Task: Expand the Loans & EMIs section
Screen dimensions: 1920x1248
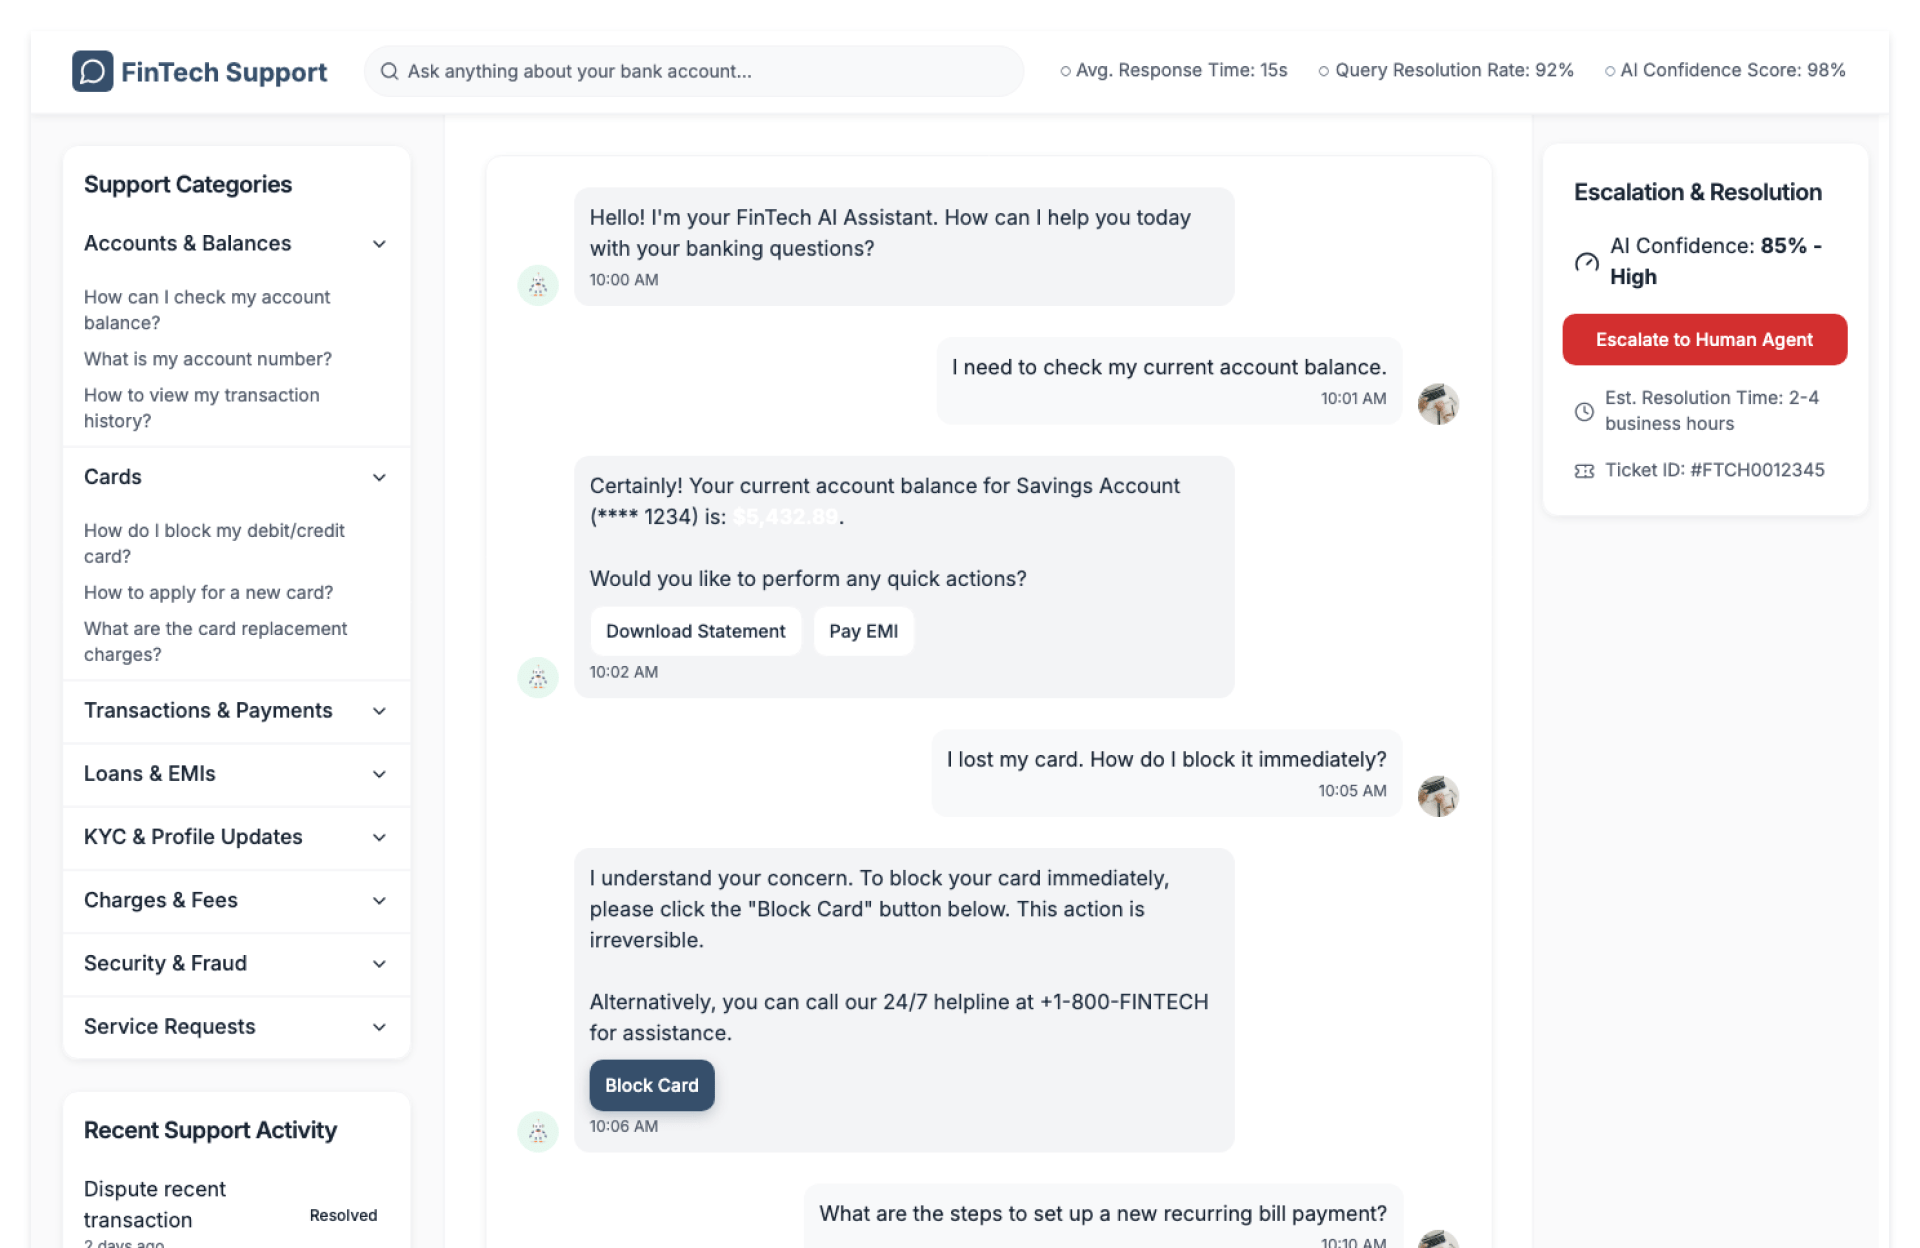Action: [x=379, y=774]
